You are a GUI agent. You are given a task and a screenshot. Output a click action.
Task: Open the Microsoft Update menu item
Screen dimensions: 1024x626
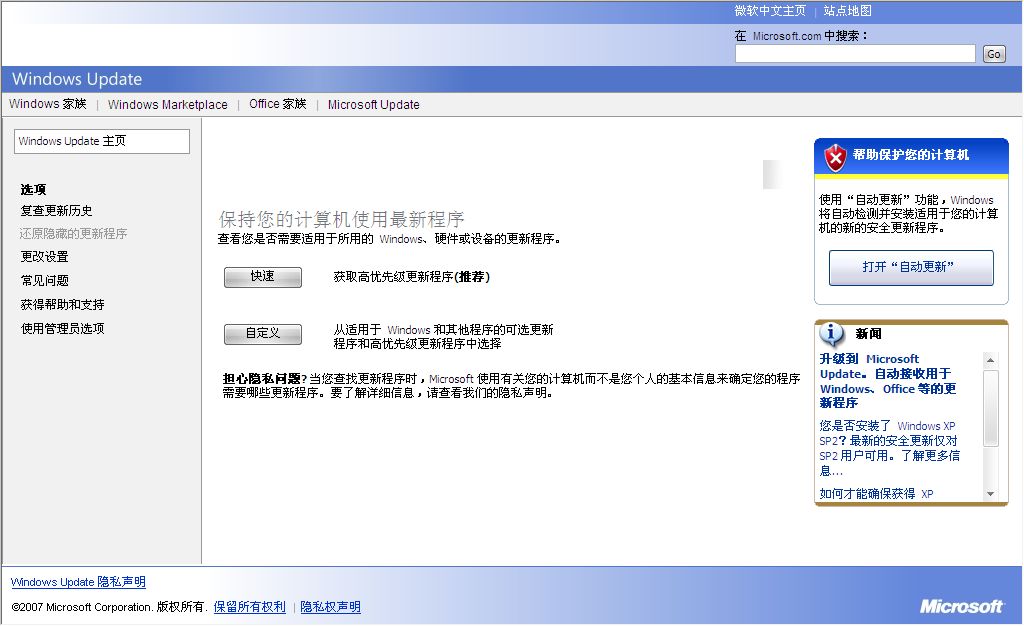coord(374,104)
